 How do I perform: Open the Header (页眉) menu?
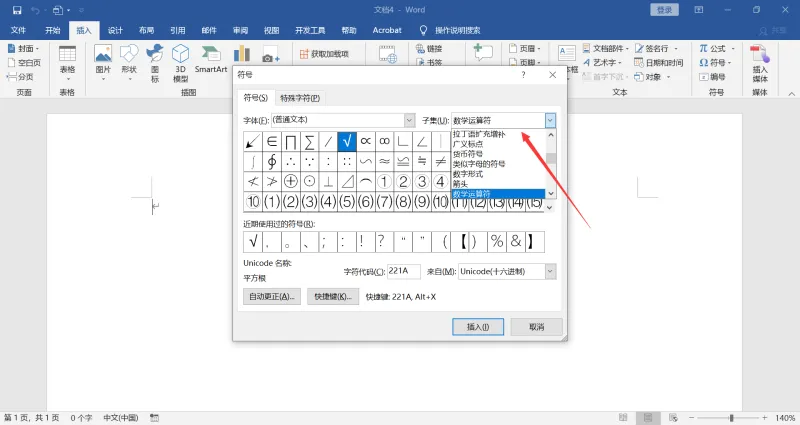(x=524, y=48)
